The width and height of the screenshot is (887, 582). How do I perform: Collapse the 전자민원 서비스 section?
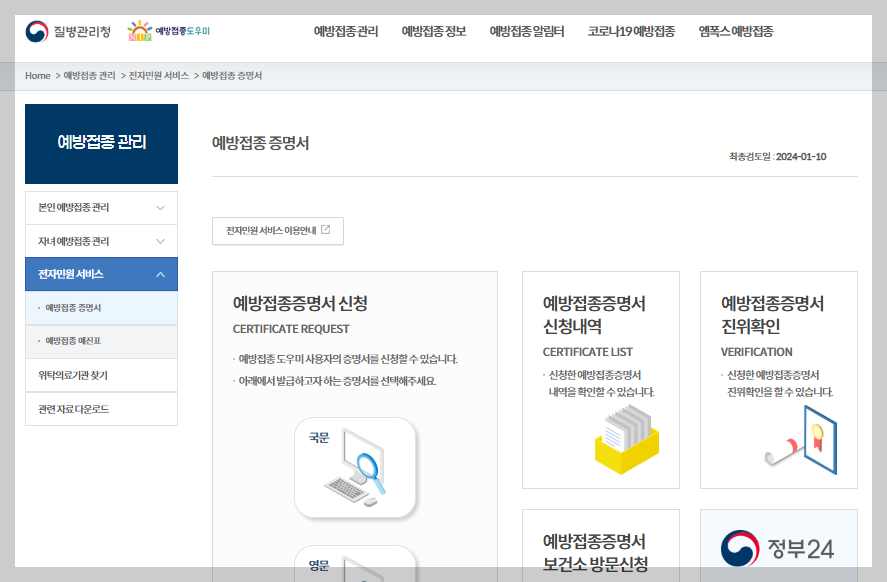[x=100, y=273]
